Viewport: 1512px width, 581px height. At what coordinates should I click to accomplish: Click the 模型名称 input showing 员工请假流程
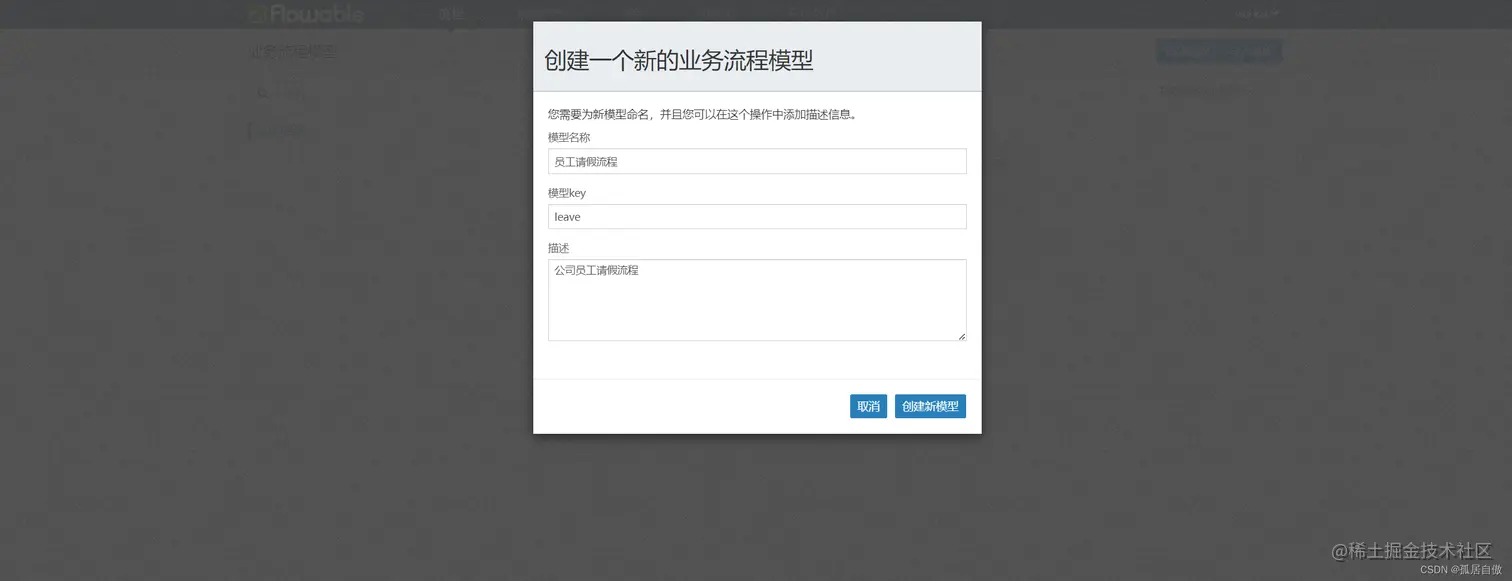(756, 161)
